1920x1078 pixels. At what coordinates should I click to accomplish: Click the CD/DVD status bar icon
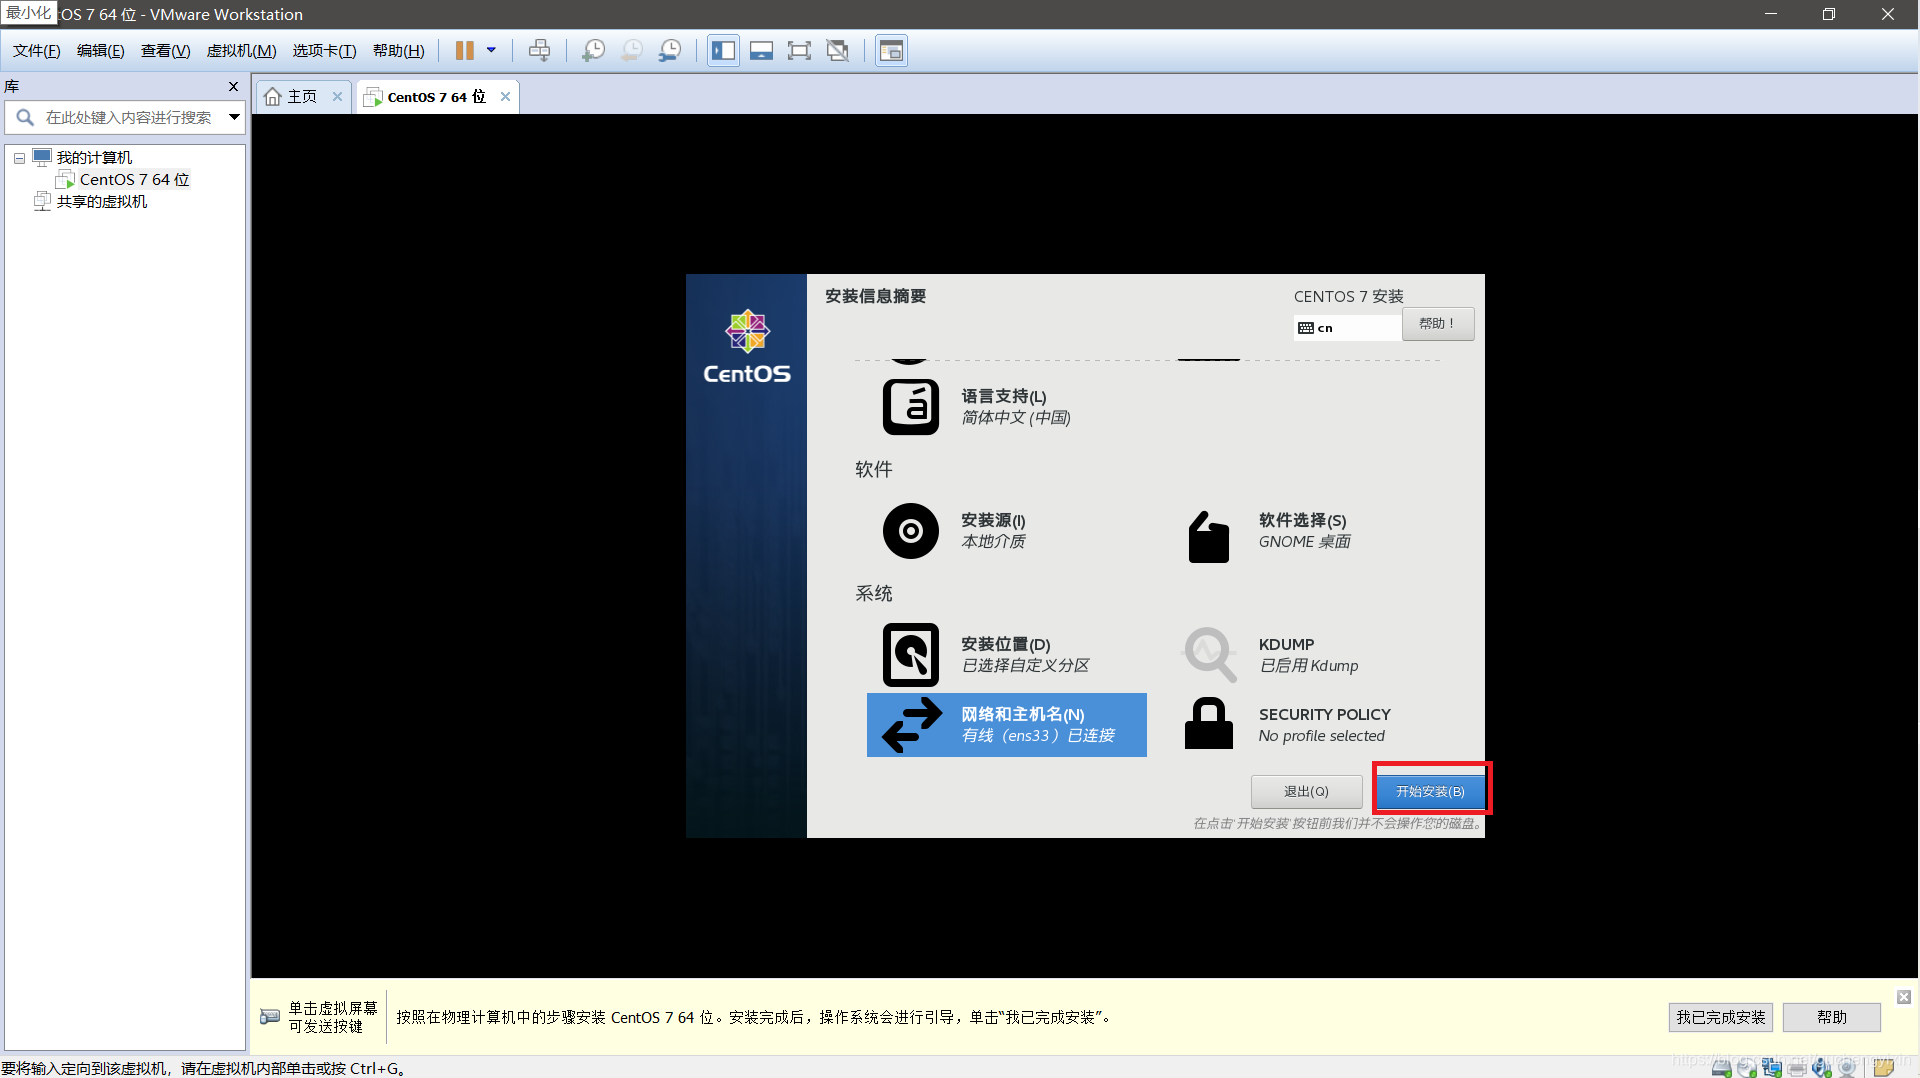[1747, 1068]
